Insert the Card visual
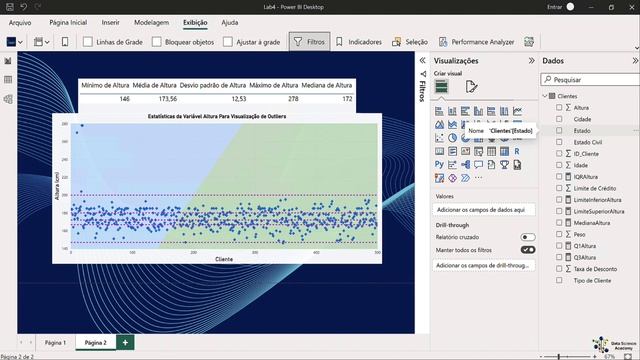 point(439,151)
